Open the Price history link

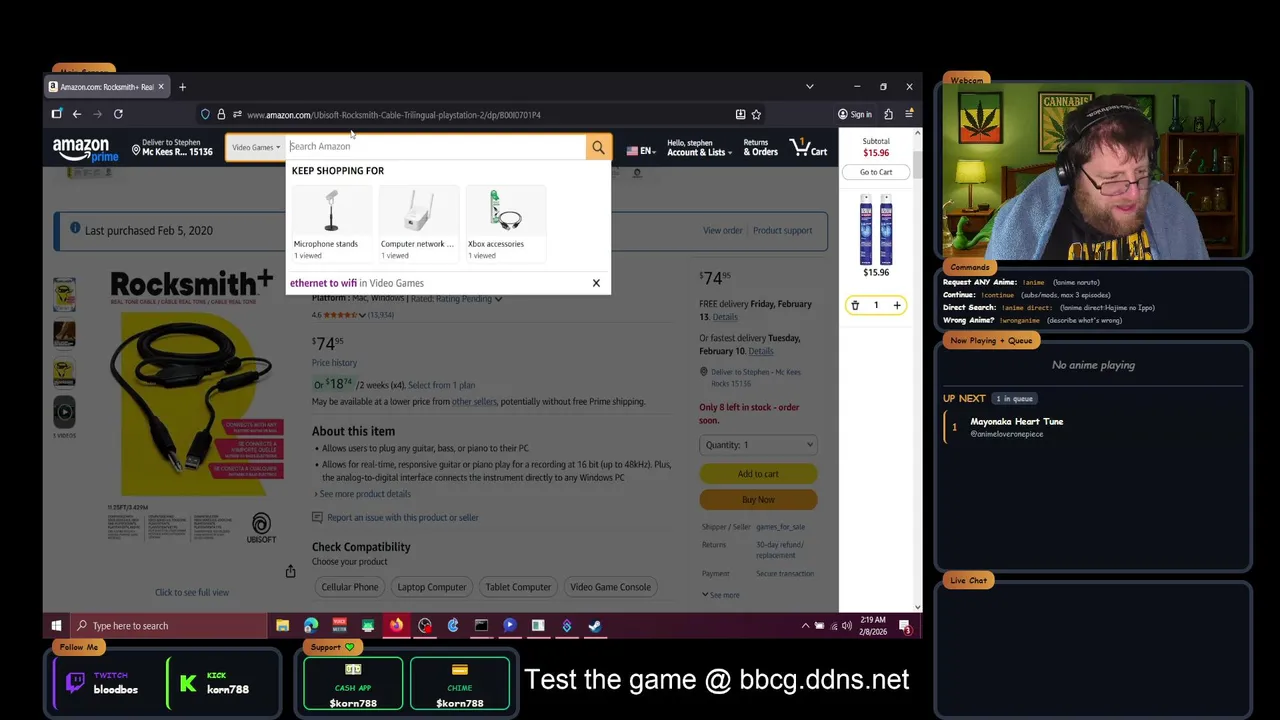(334, 363)
